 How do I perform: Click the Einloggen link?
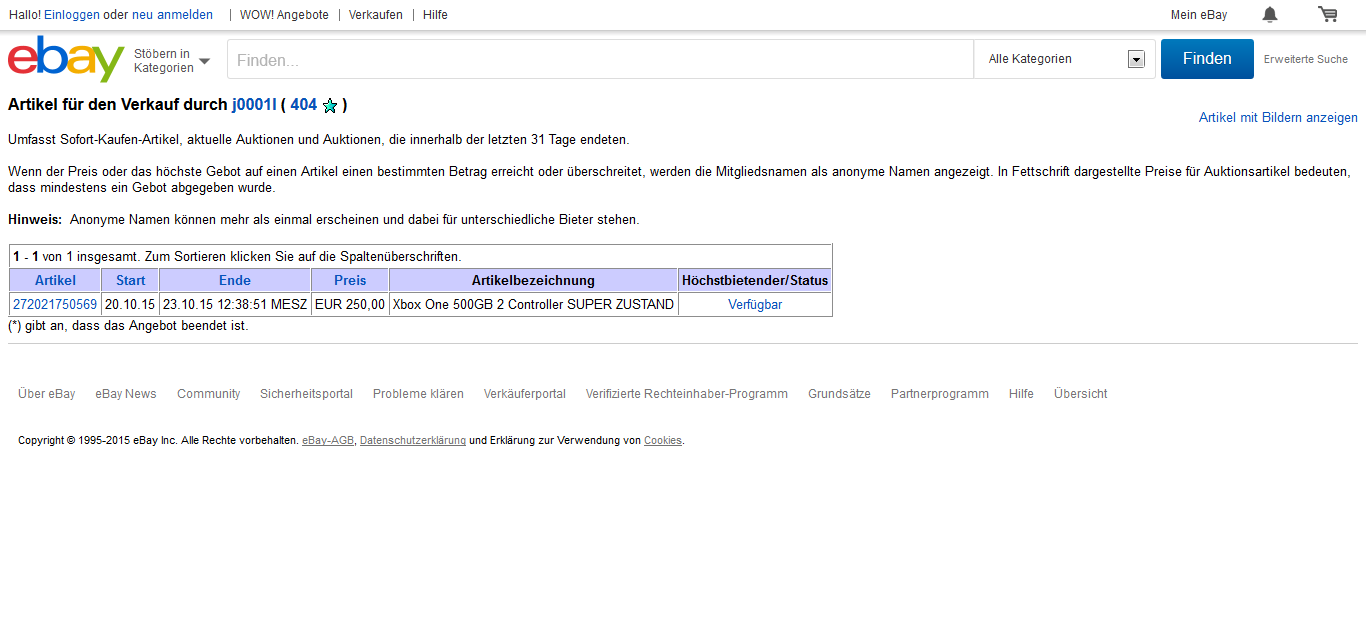coord(72,15)
